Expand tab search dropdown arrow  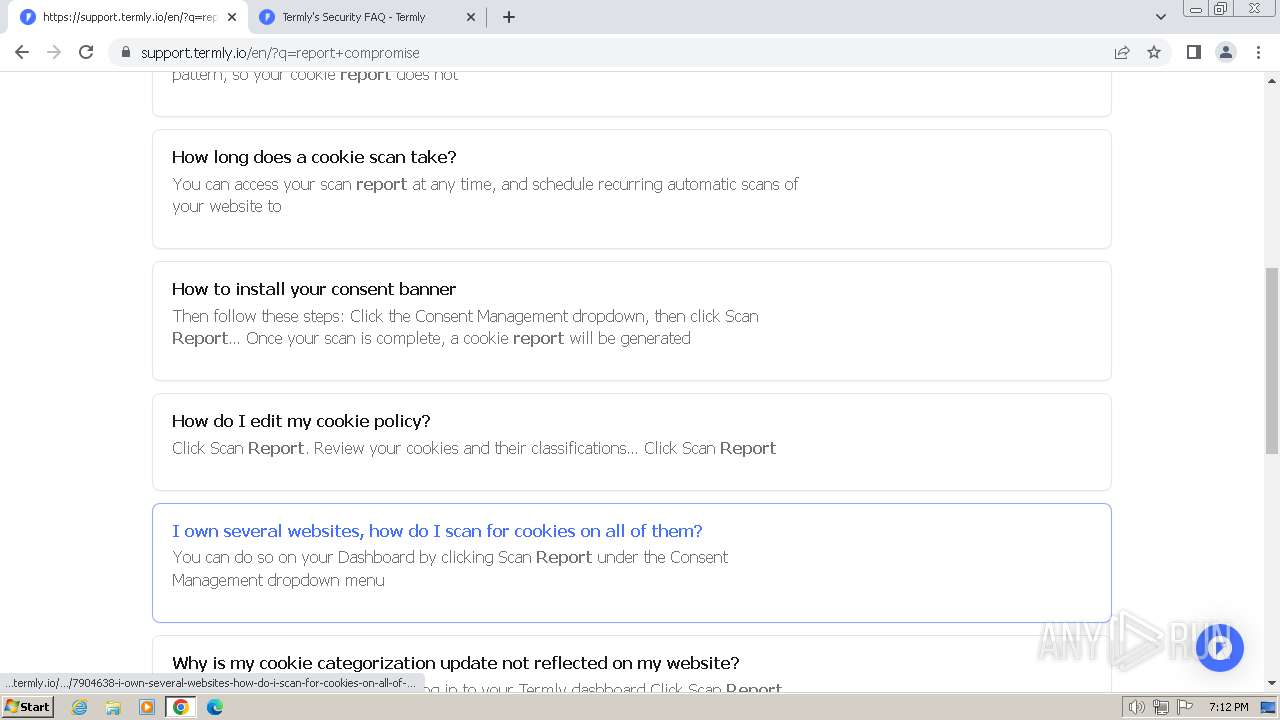[1161, 17]
